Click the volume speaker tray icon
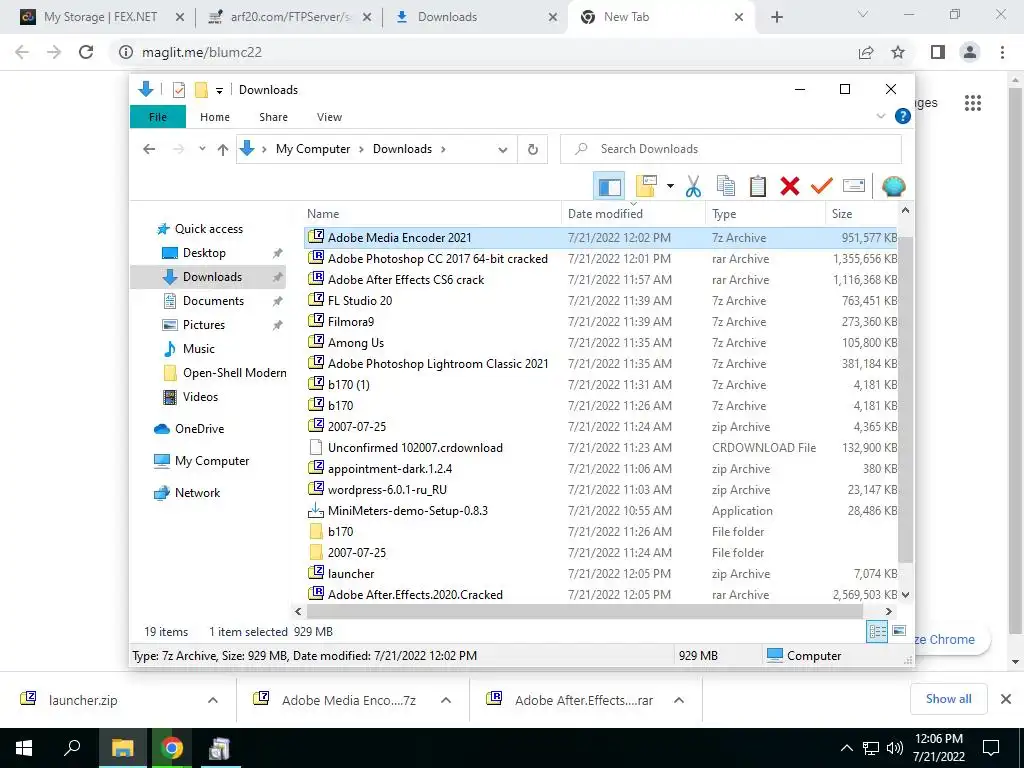This screenshot has height=768, width=1024. point(895,748)
